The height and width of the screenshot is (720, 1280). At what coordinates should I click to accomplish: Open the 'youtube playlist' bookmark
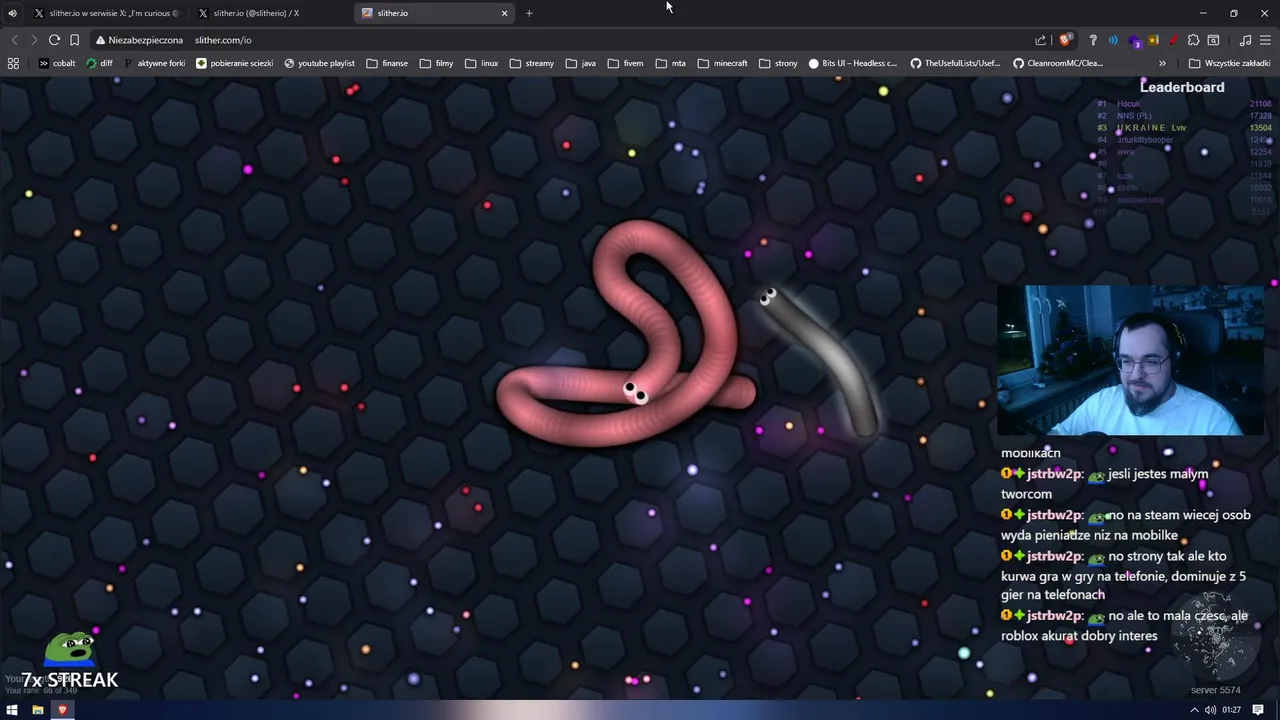click(x=319, y=63)
